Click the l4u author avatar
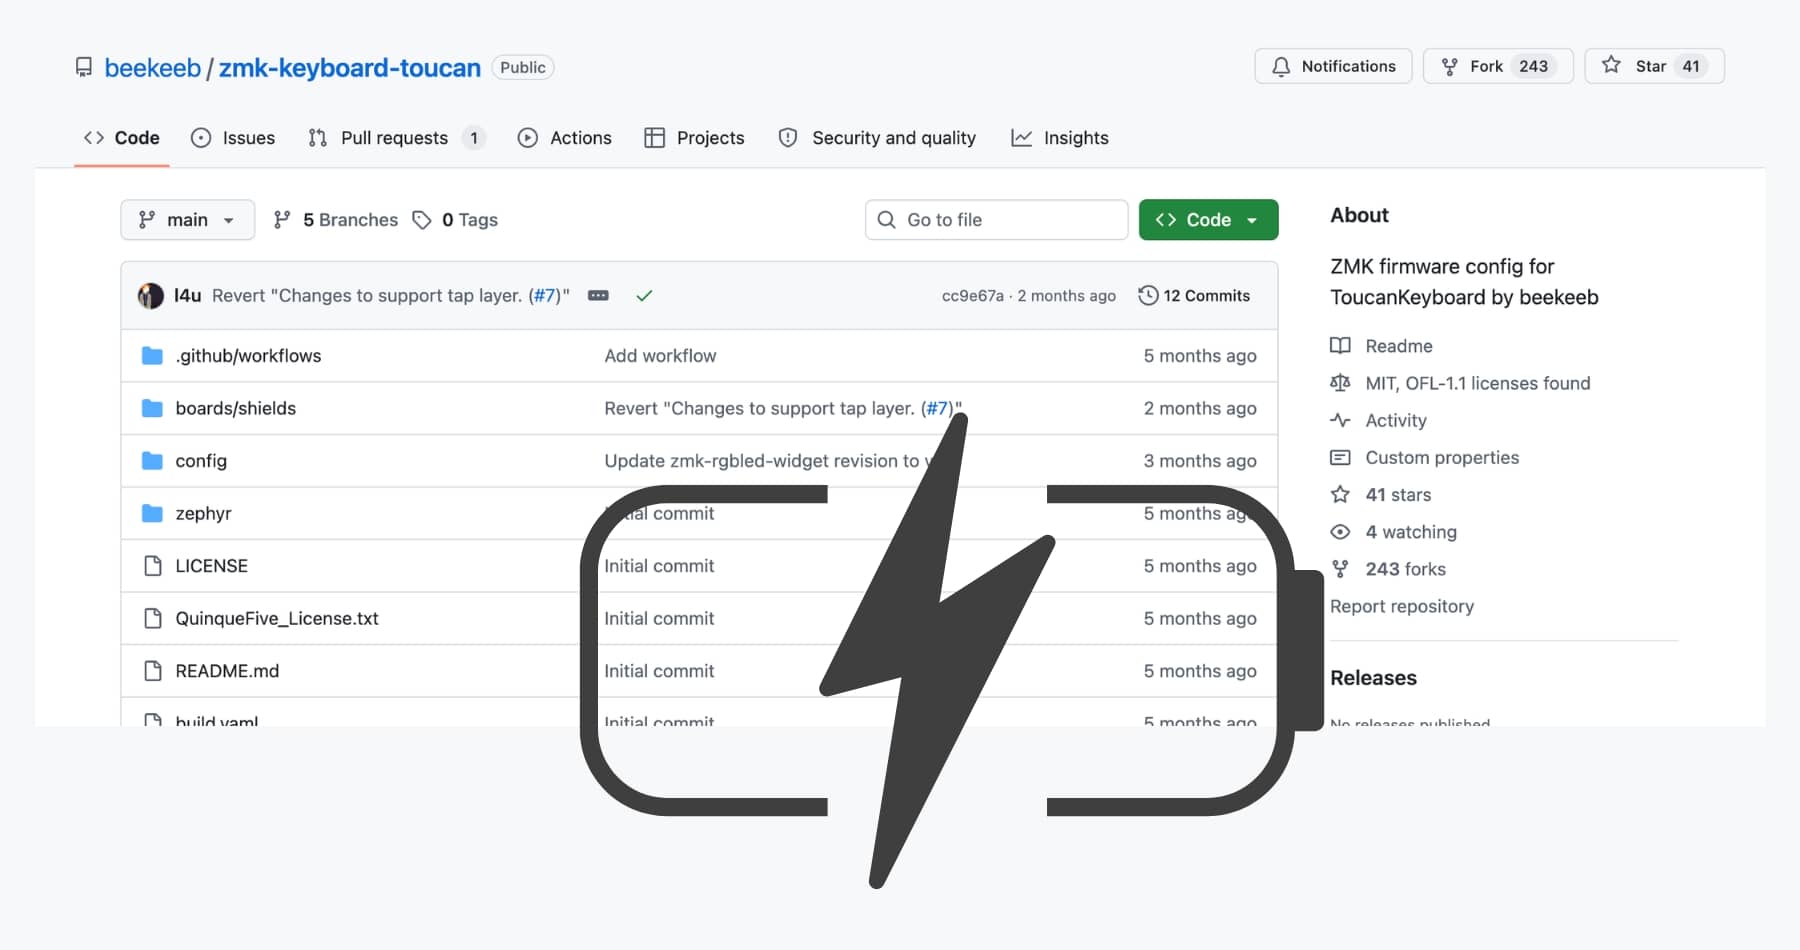The height and width of the screenshot is (950, 1800). click(151, 296)
